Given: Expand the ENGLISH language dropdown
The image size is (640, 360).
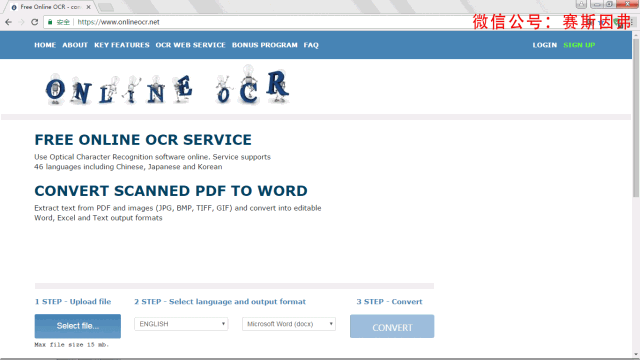Looking at the screenshot, I should point(181,324).
